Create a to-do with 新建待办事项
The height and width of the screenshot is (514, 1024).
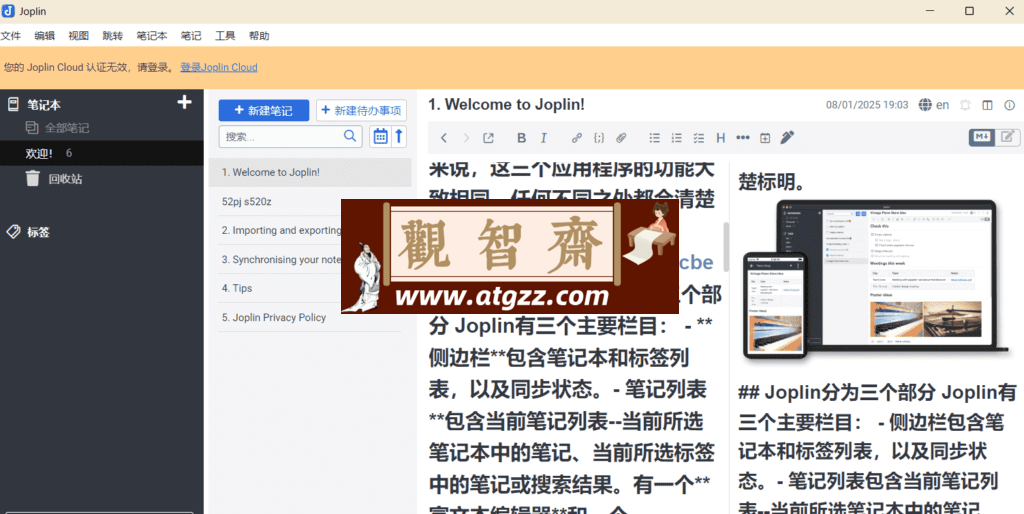click(x=362, y=110)
